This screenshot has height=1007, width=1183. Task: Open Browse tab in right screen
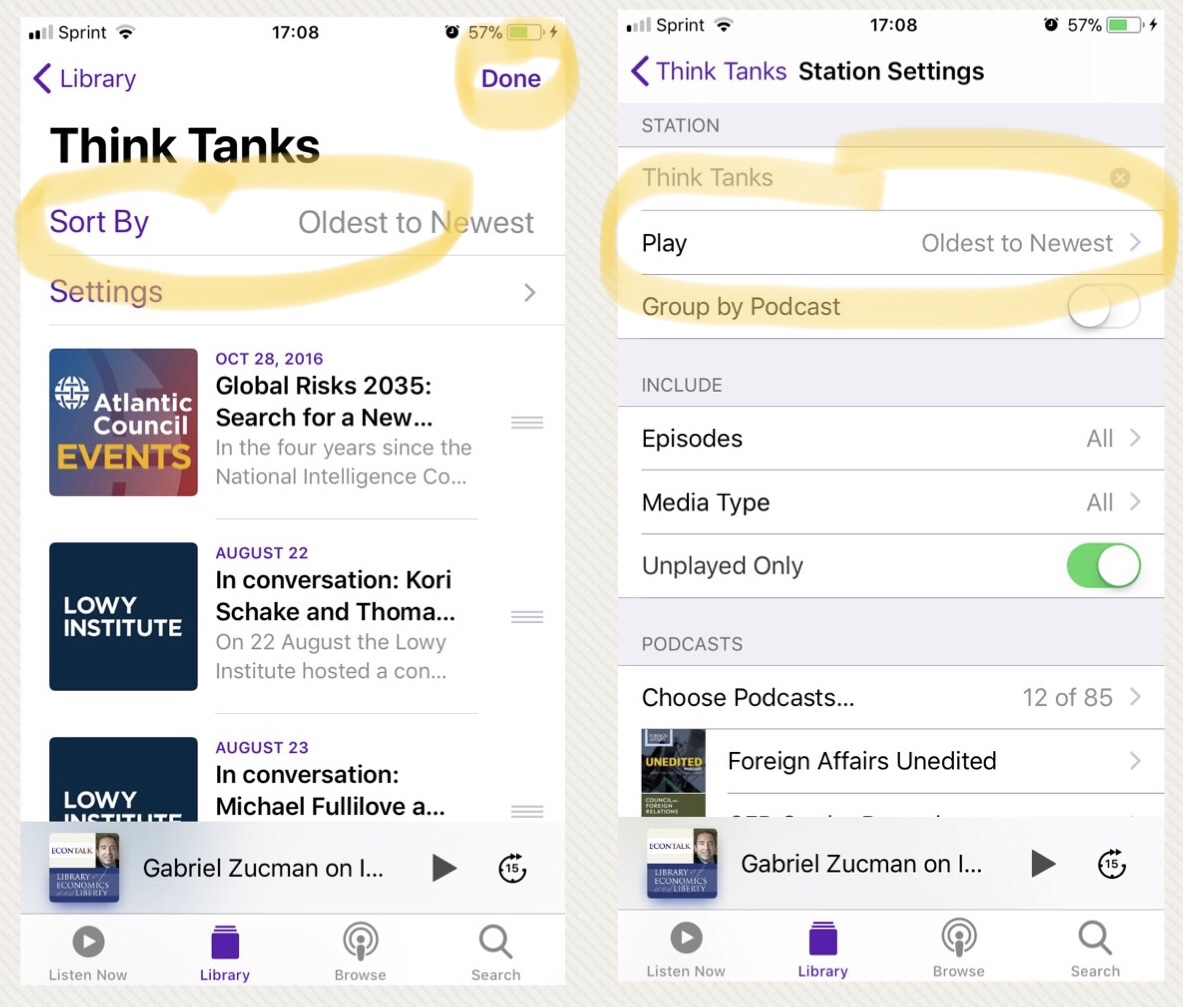pyautogui.click(x=958, y=950)
